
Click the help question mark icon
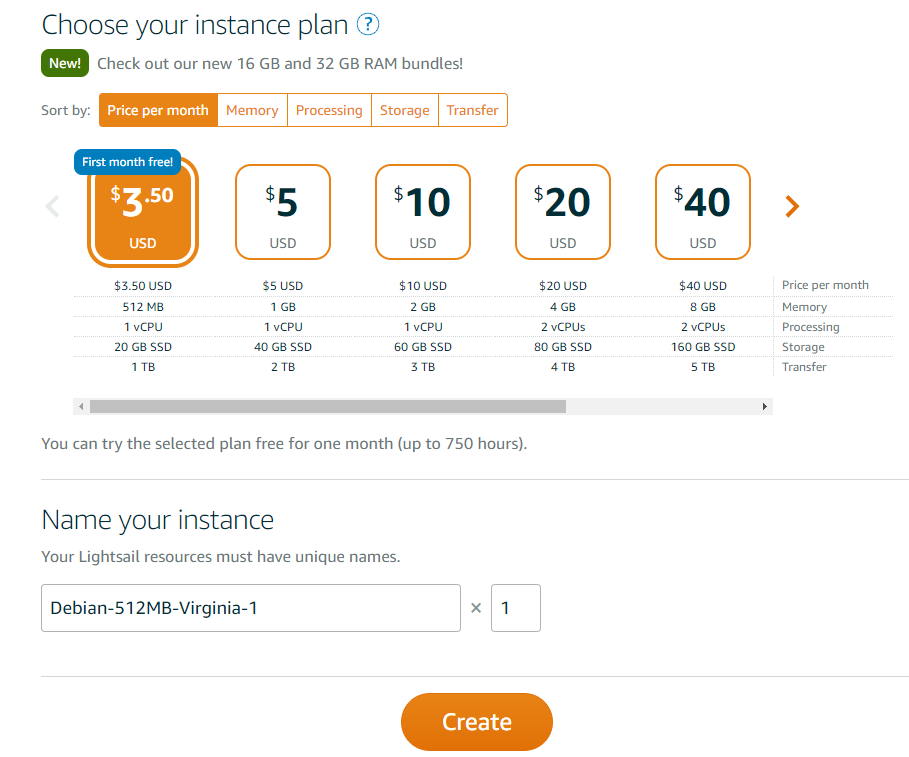tap(368, 25)
